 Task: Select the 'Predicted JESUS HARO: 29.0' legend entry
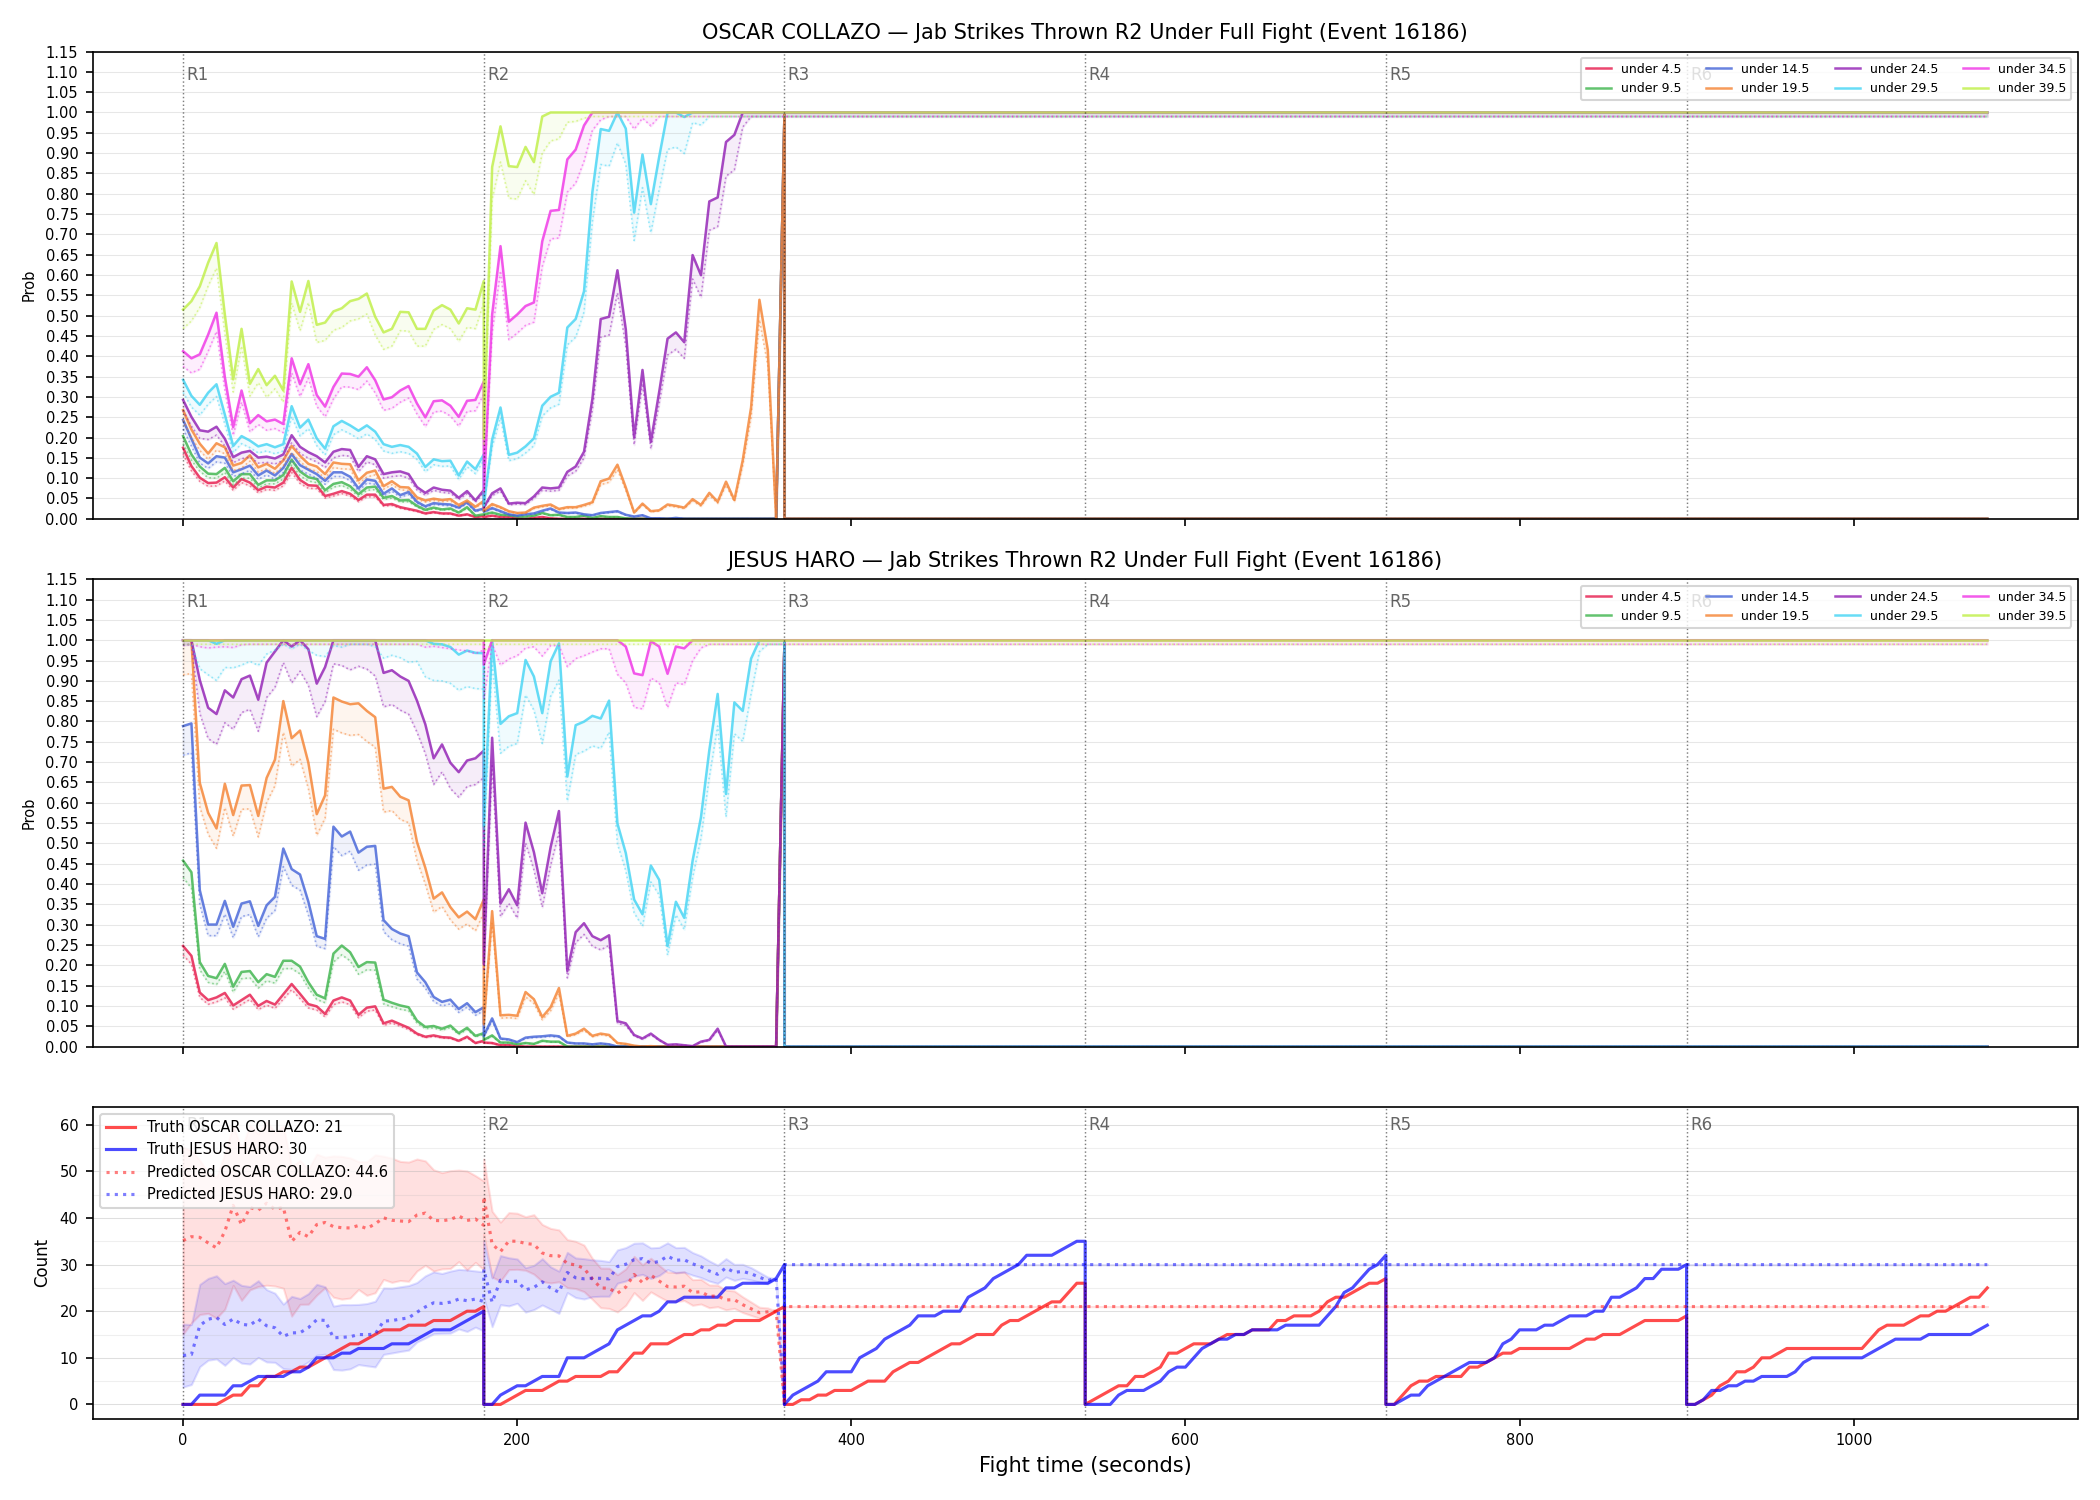click(x=228, y=1194)
